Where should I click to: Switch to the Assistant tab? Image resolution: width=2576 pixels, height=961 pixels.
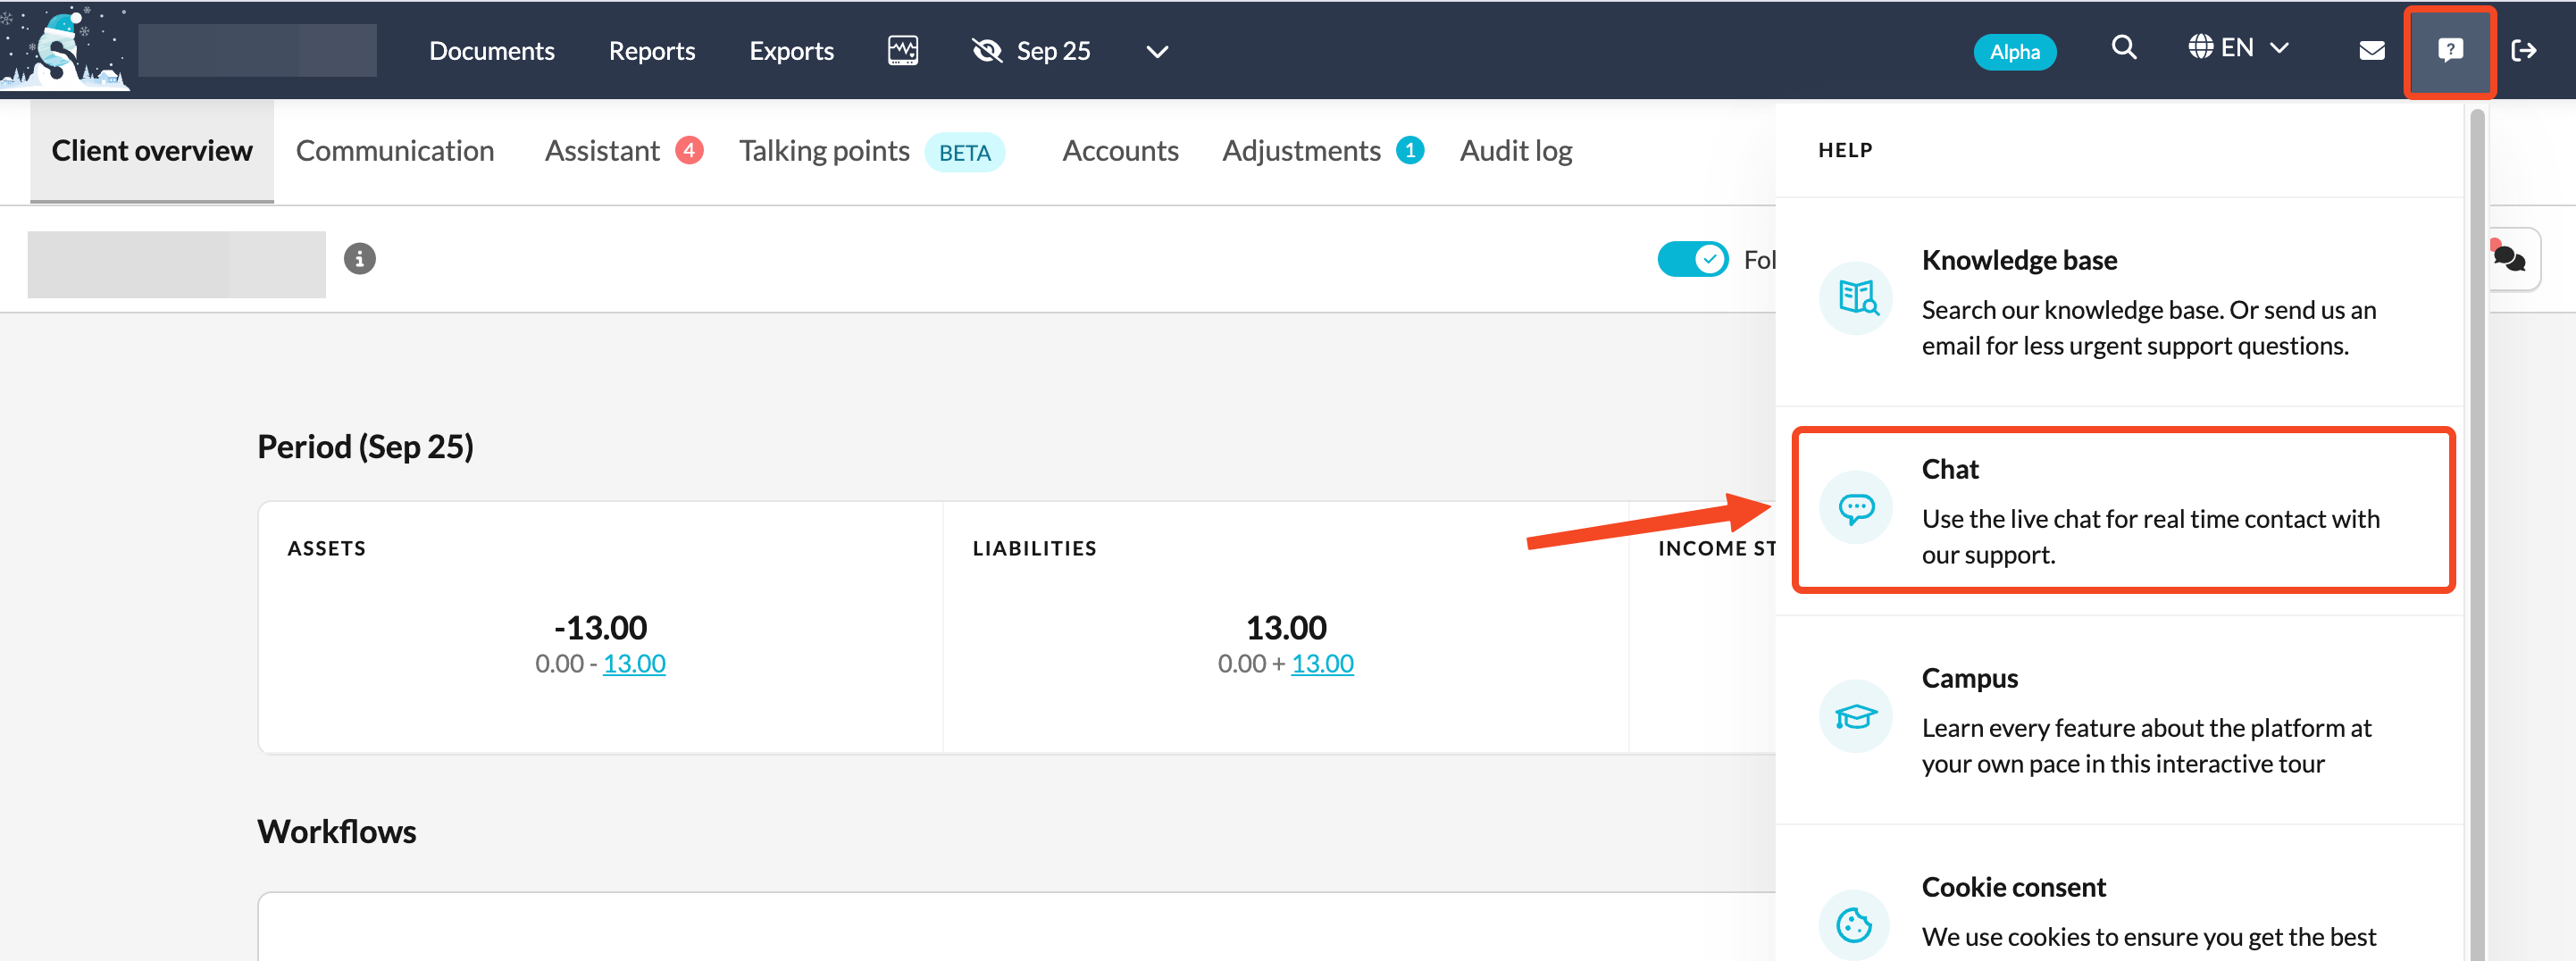pyautogui.click(x=602, y=150)
